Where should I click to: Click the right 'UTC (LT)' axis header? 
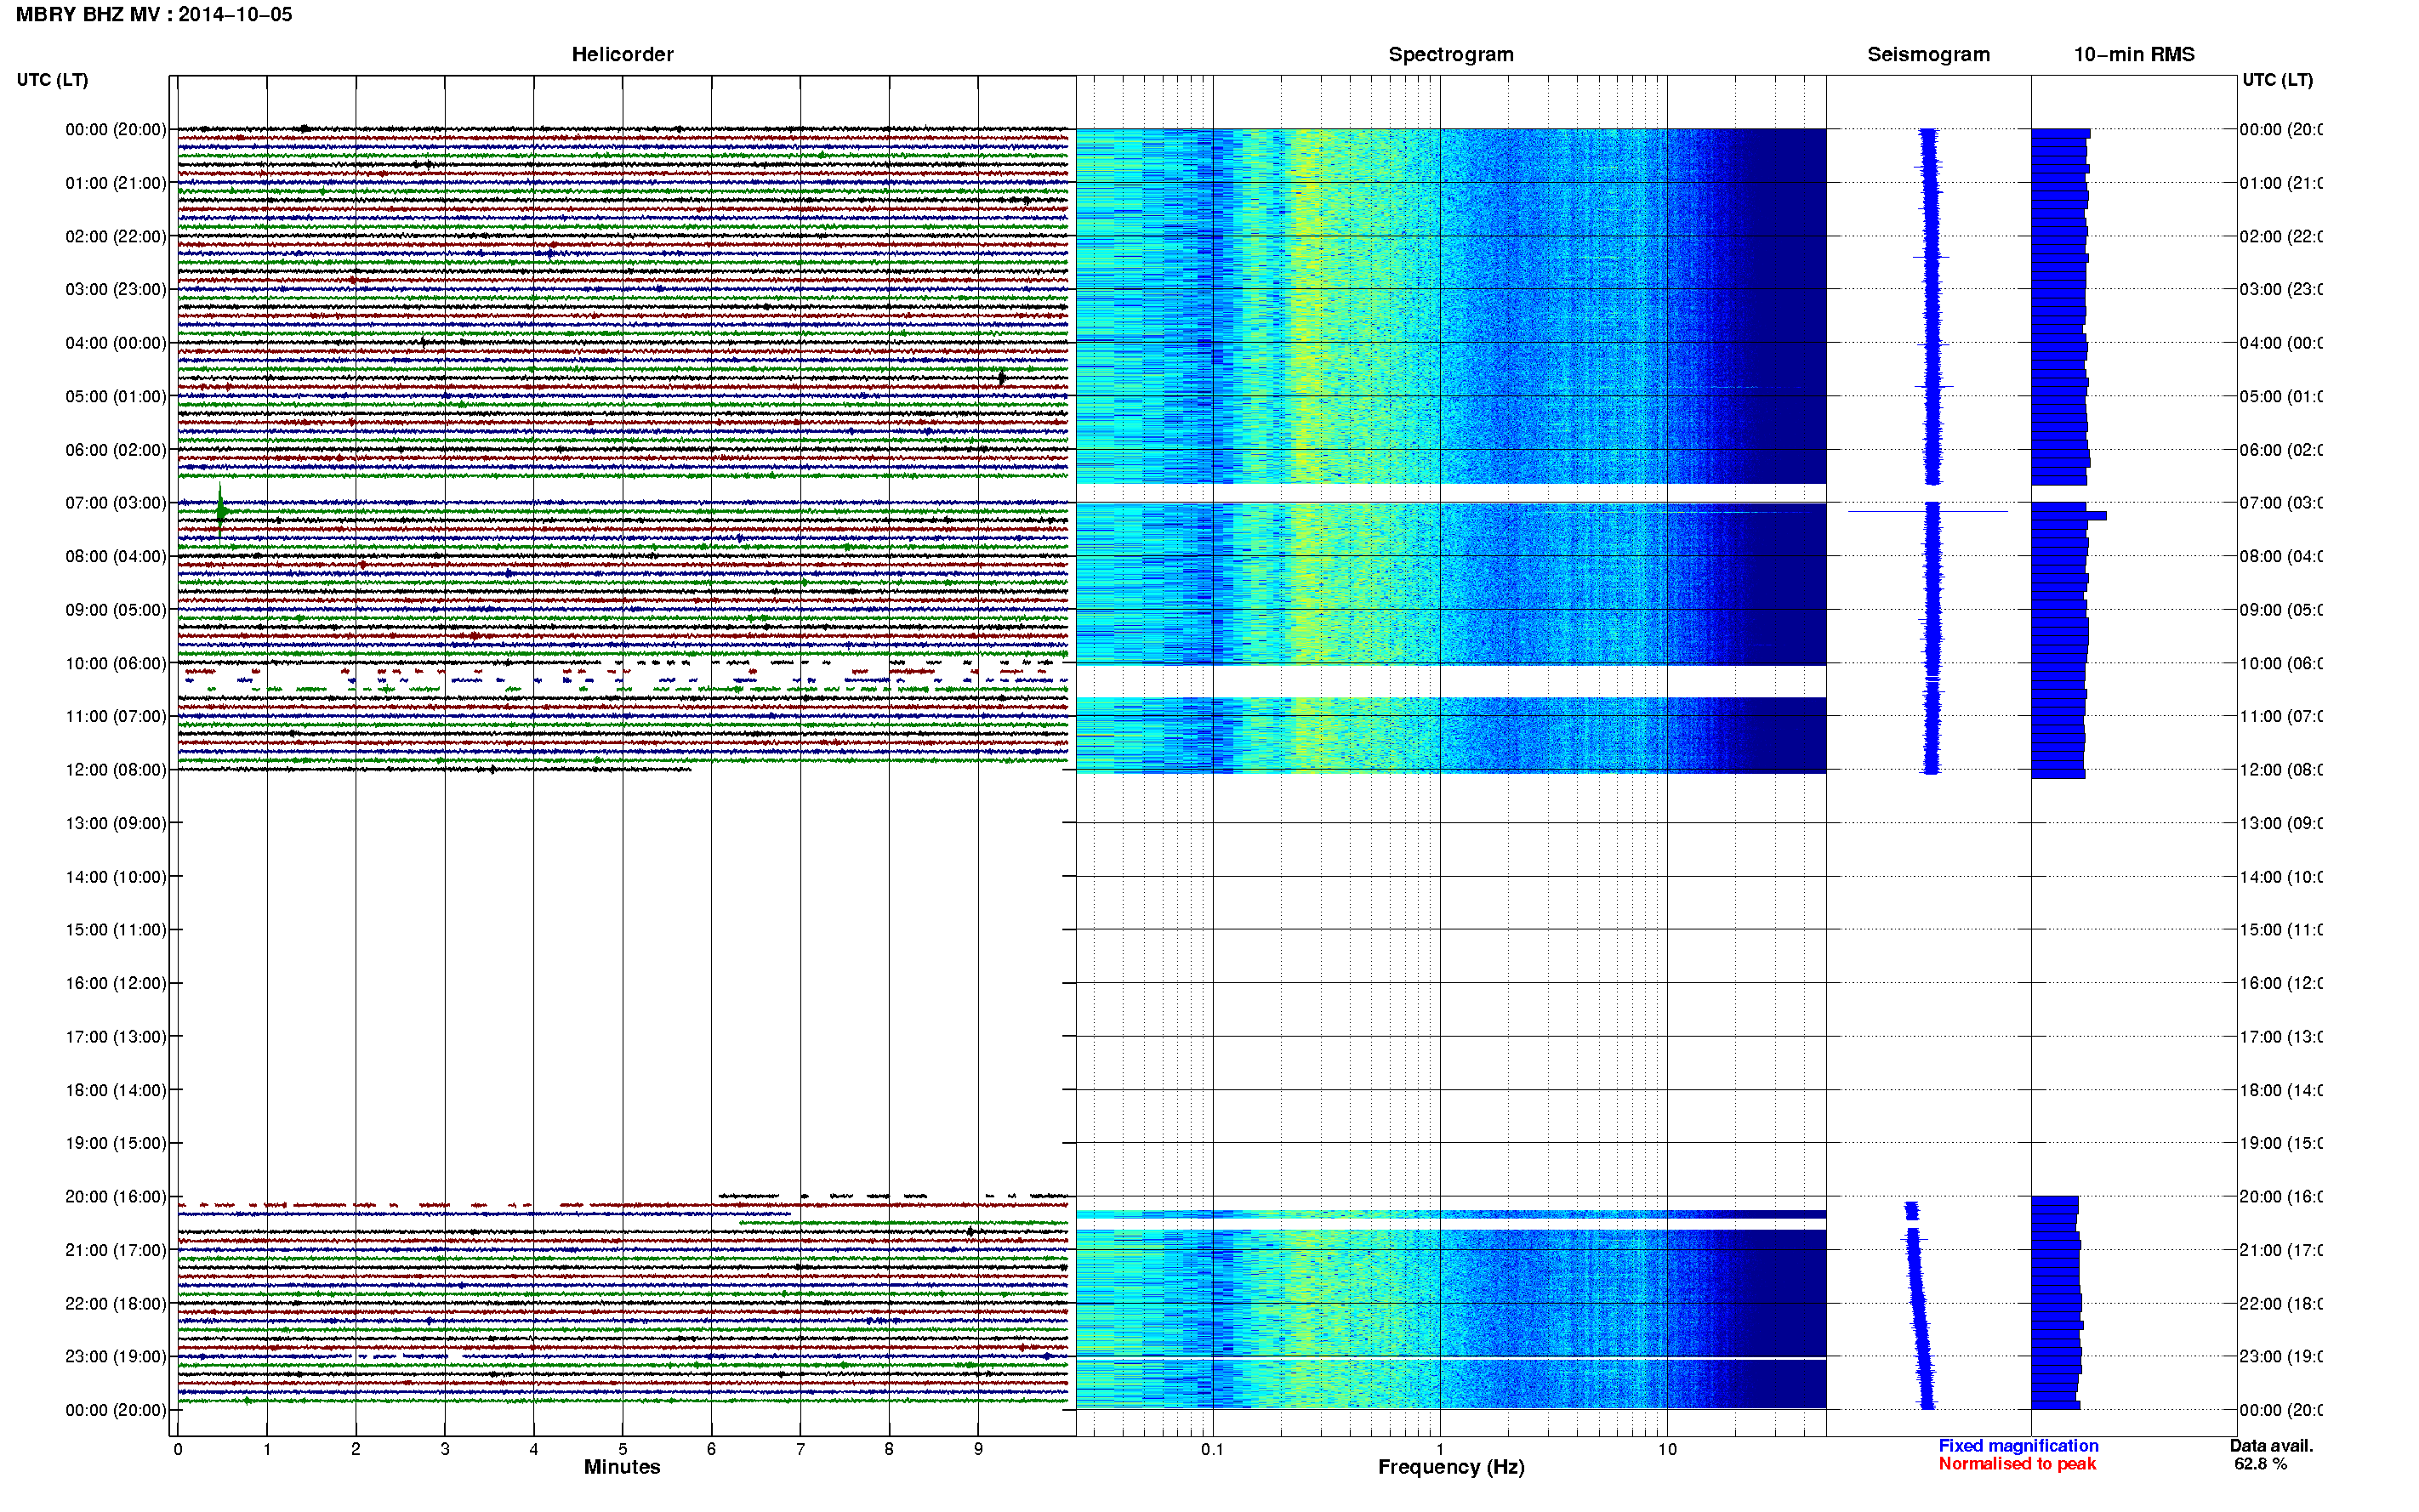click(2277, 80)
